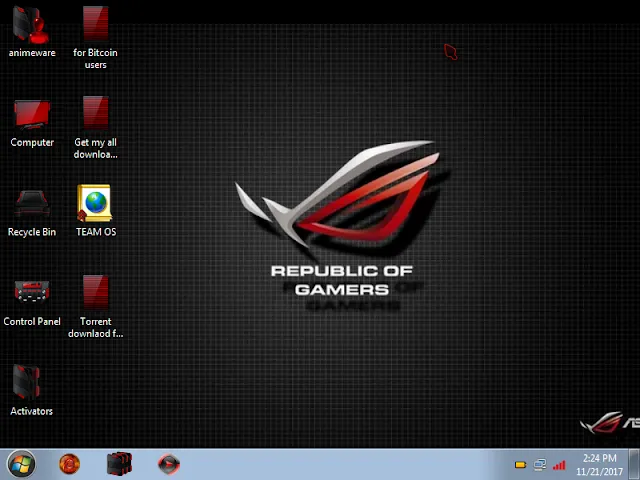Click the 'Control Panel' label text
This screenshot has width=640, height=480.
coord(32,322)
